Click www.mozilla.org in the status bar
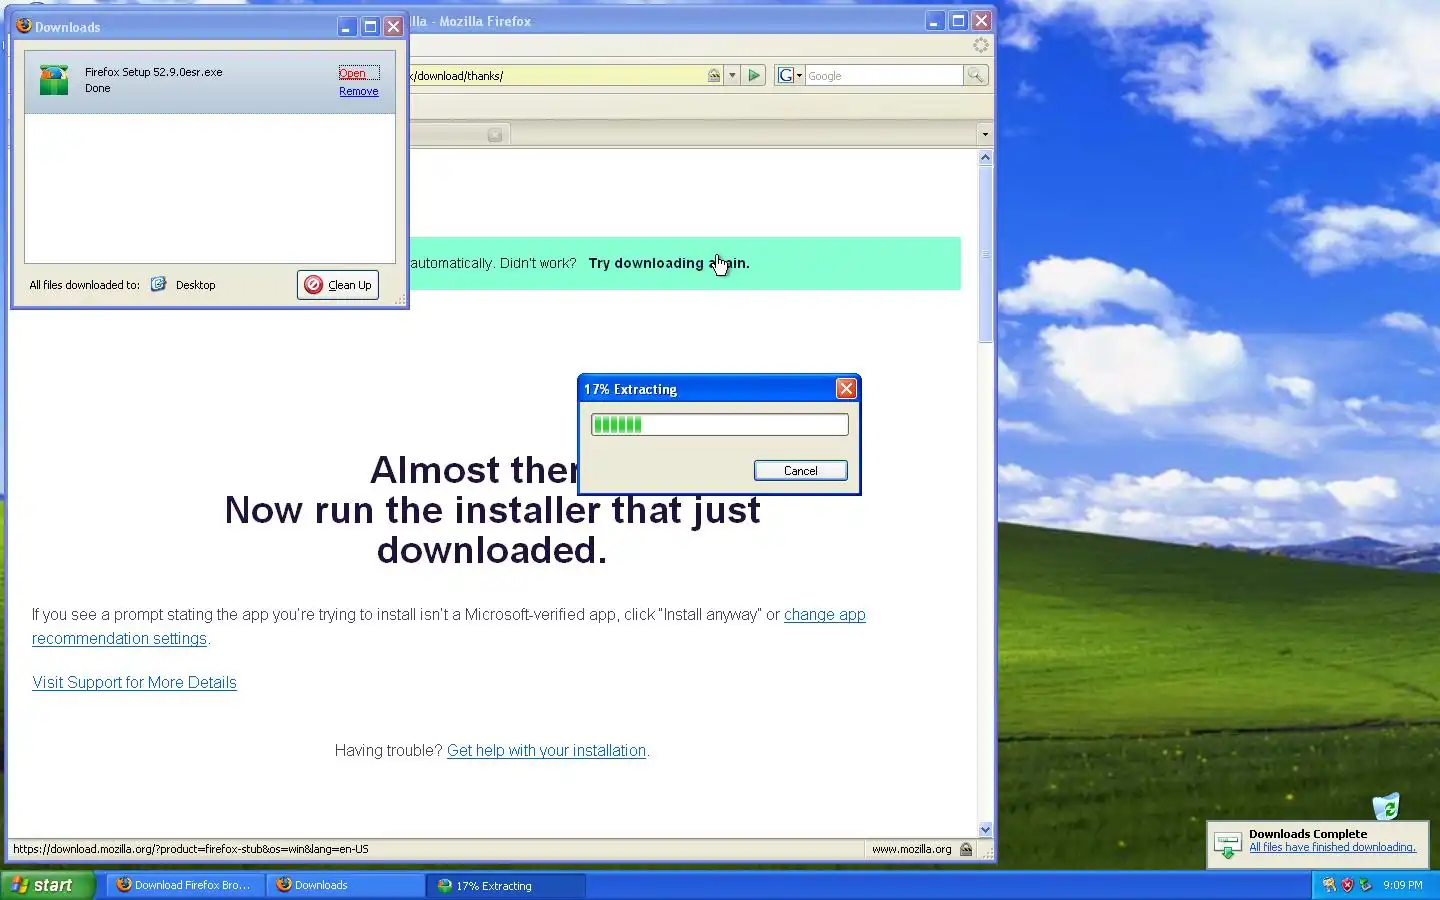 911,849
